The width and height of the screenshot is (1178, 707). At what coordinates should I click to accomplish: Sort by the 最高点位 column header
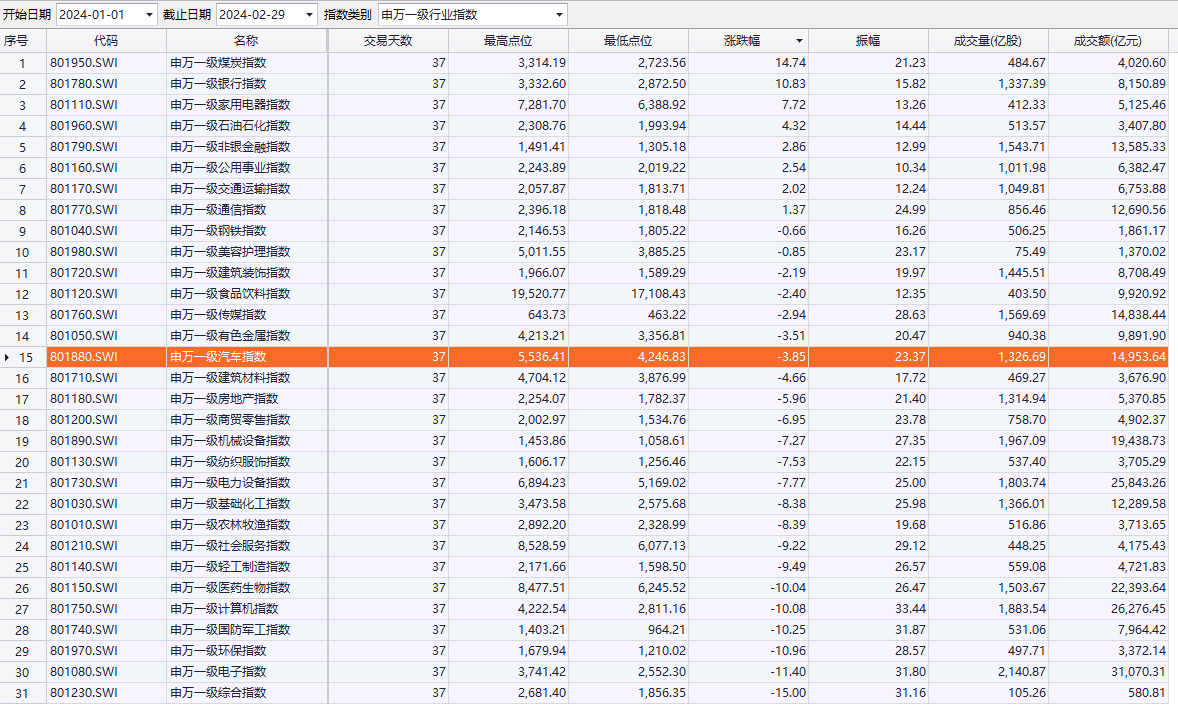[509, 41]
